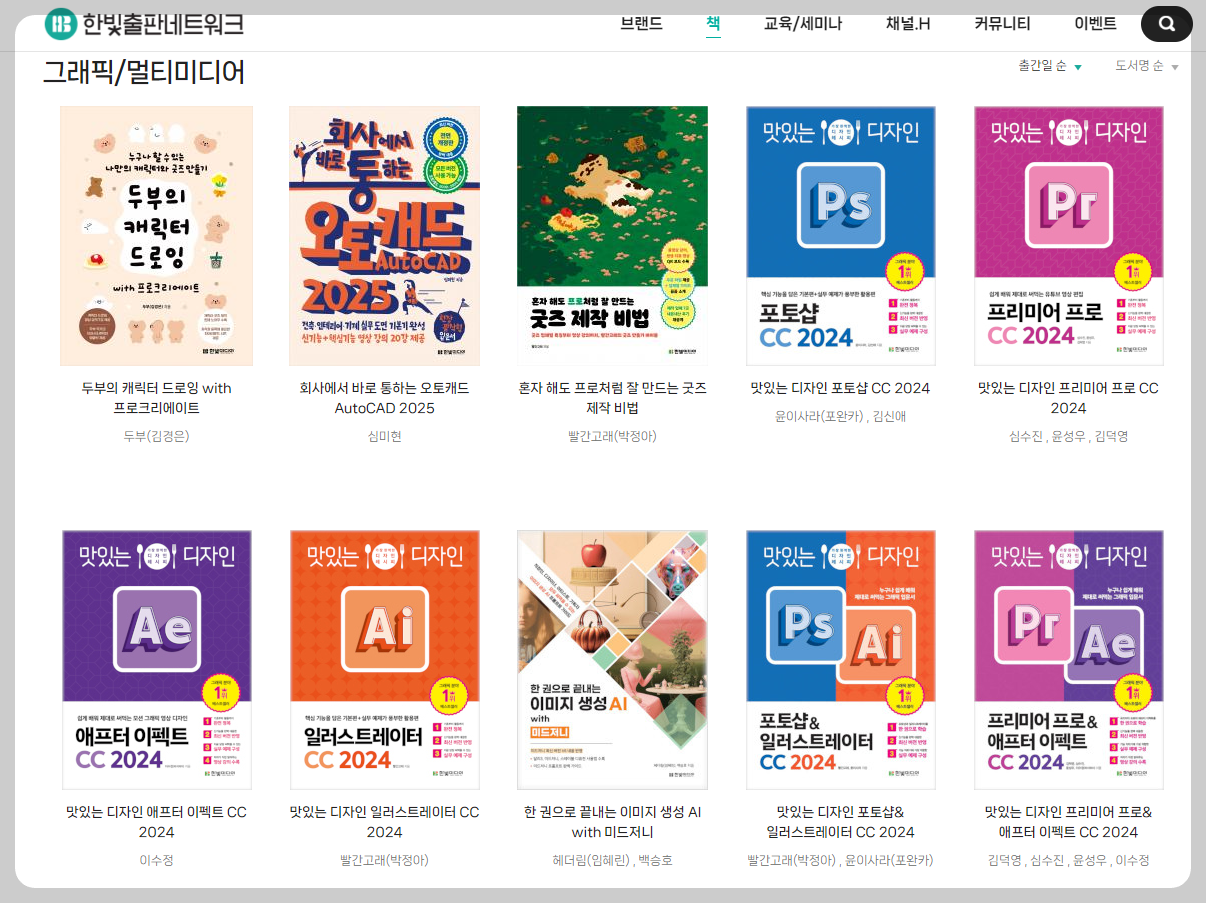Click authors 김덕영 , 심수진 , 윤성우 , 이수정
The height and width of the screenshot is (903, 1206).
point(1069,860)
